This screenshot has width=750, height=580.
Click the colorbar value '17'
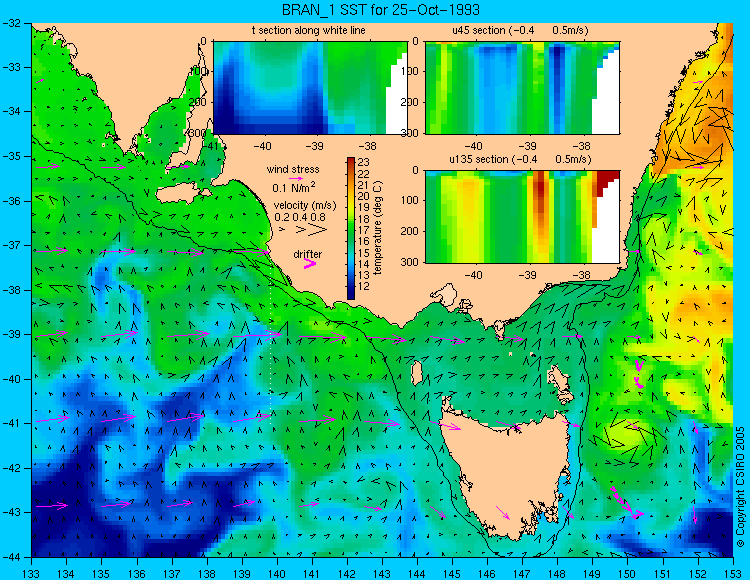(363, 230)
